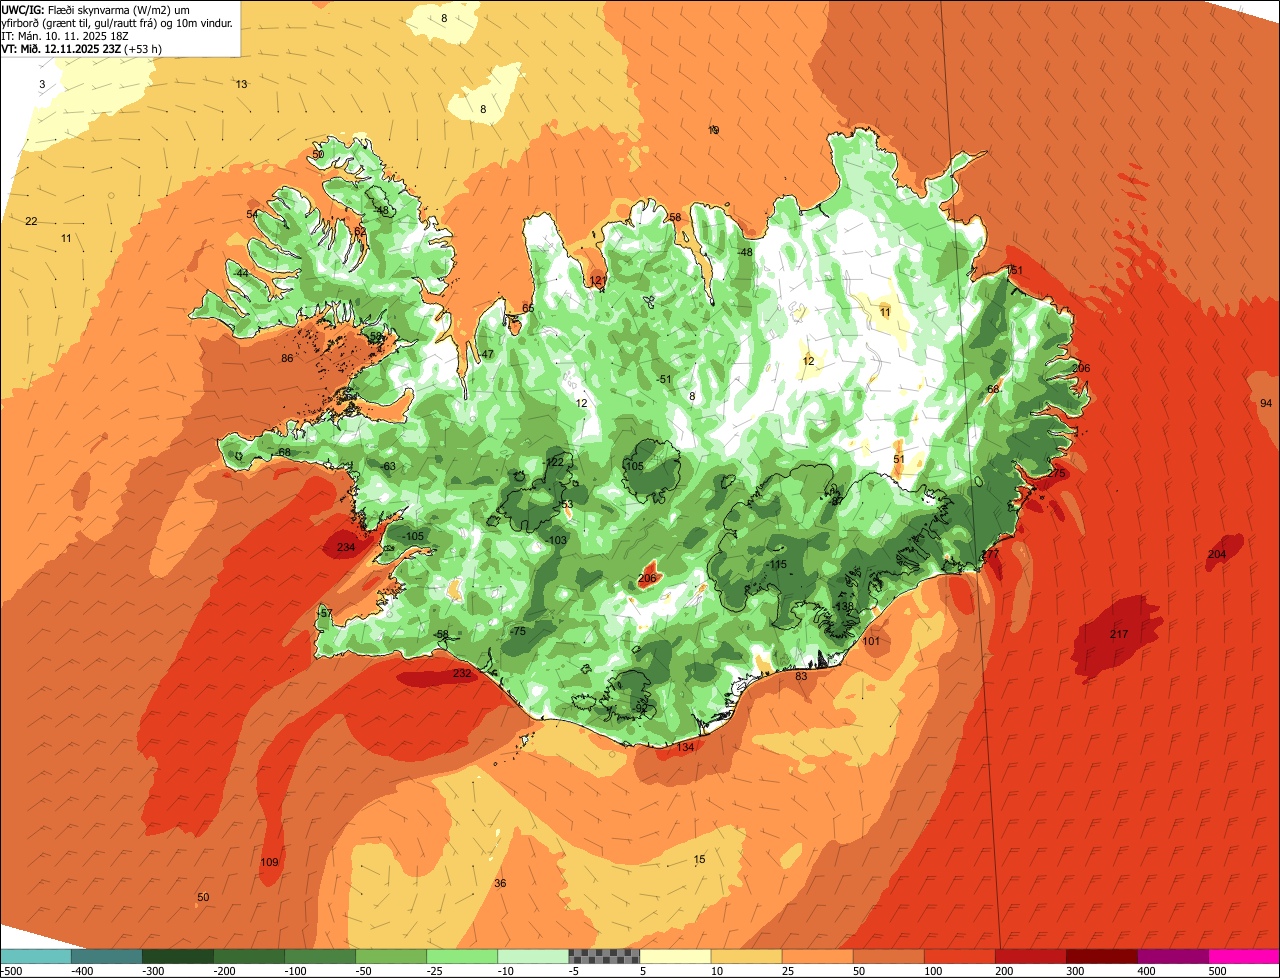The height and width of the screenshot is (978, 1280).
Task: Click the pale yellow 5 to 10 swatch
Action: [x=675, y=956]
